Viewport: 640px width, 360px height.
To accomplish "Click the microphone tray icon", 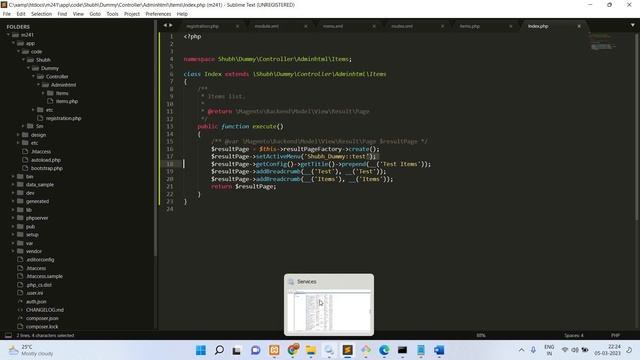I will (x=533, y=350).
